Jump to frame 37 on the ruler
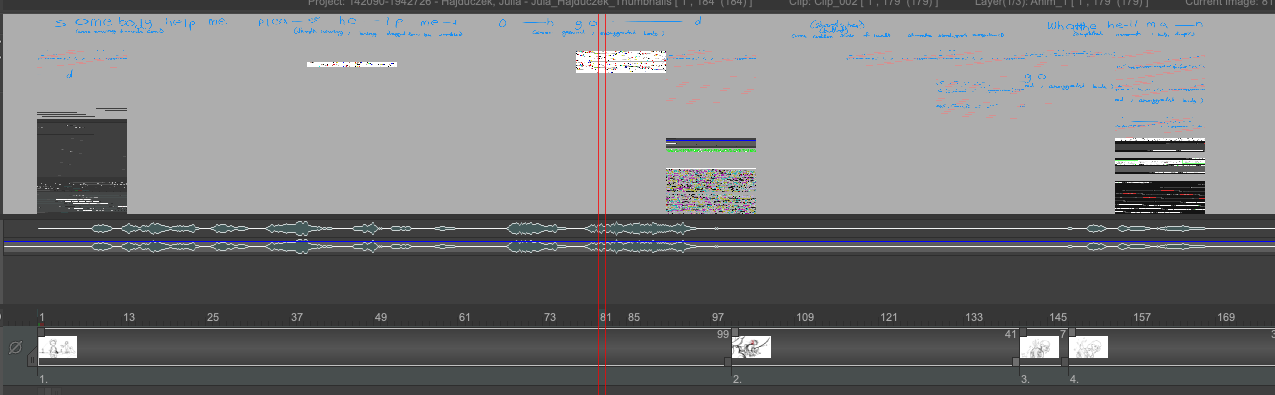 [x=297, y=317]
